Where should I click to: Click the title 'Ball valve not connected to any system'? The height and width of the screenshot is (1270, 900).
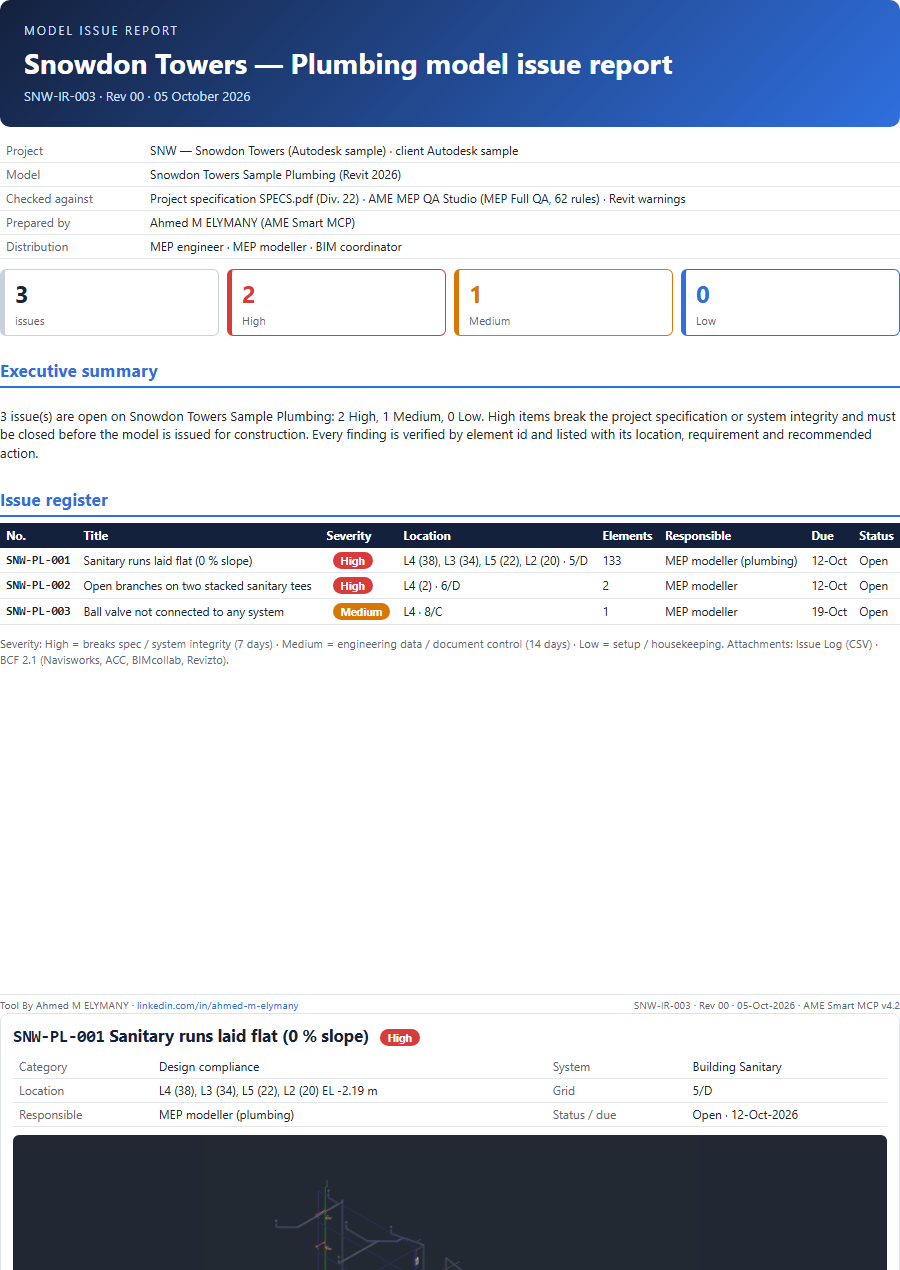(183, 612)
